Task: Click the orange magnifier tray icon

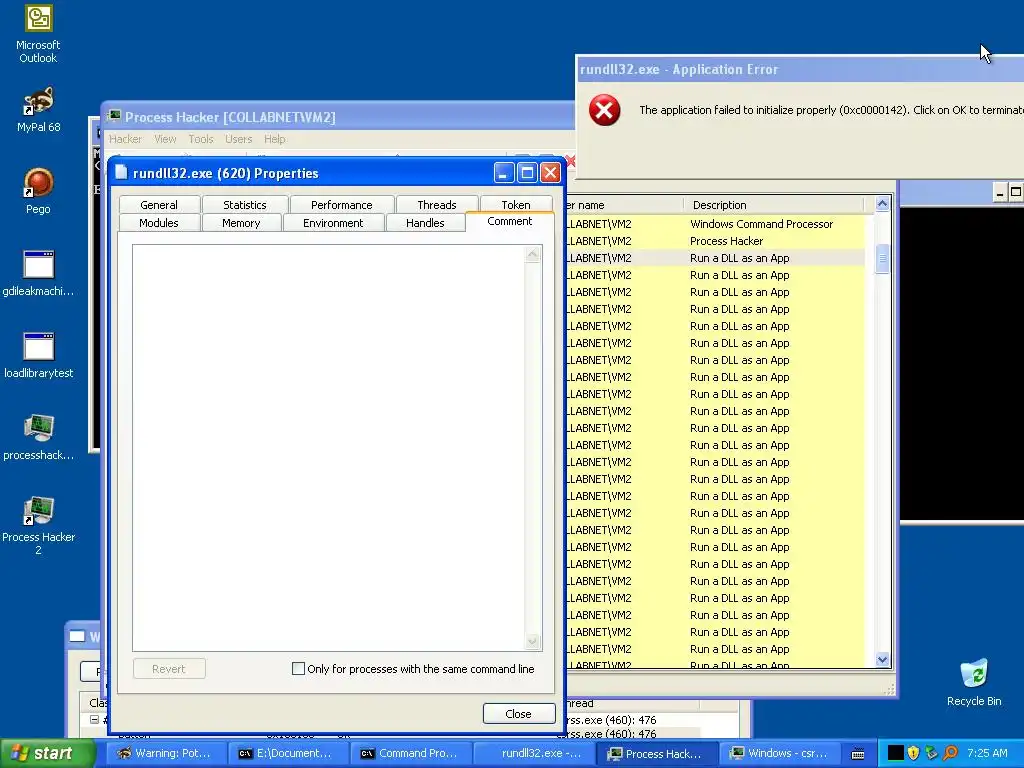Action: [x=950, y=753]
